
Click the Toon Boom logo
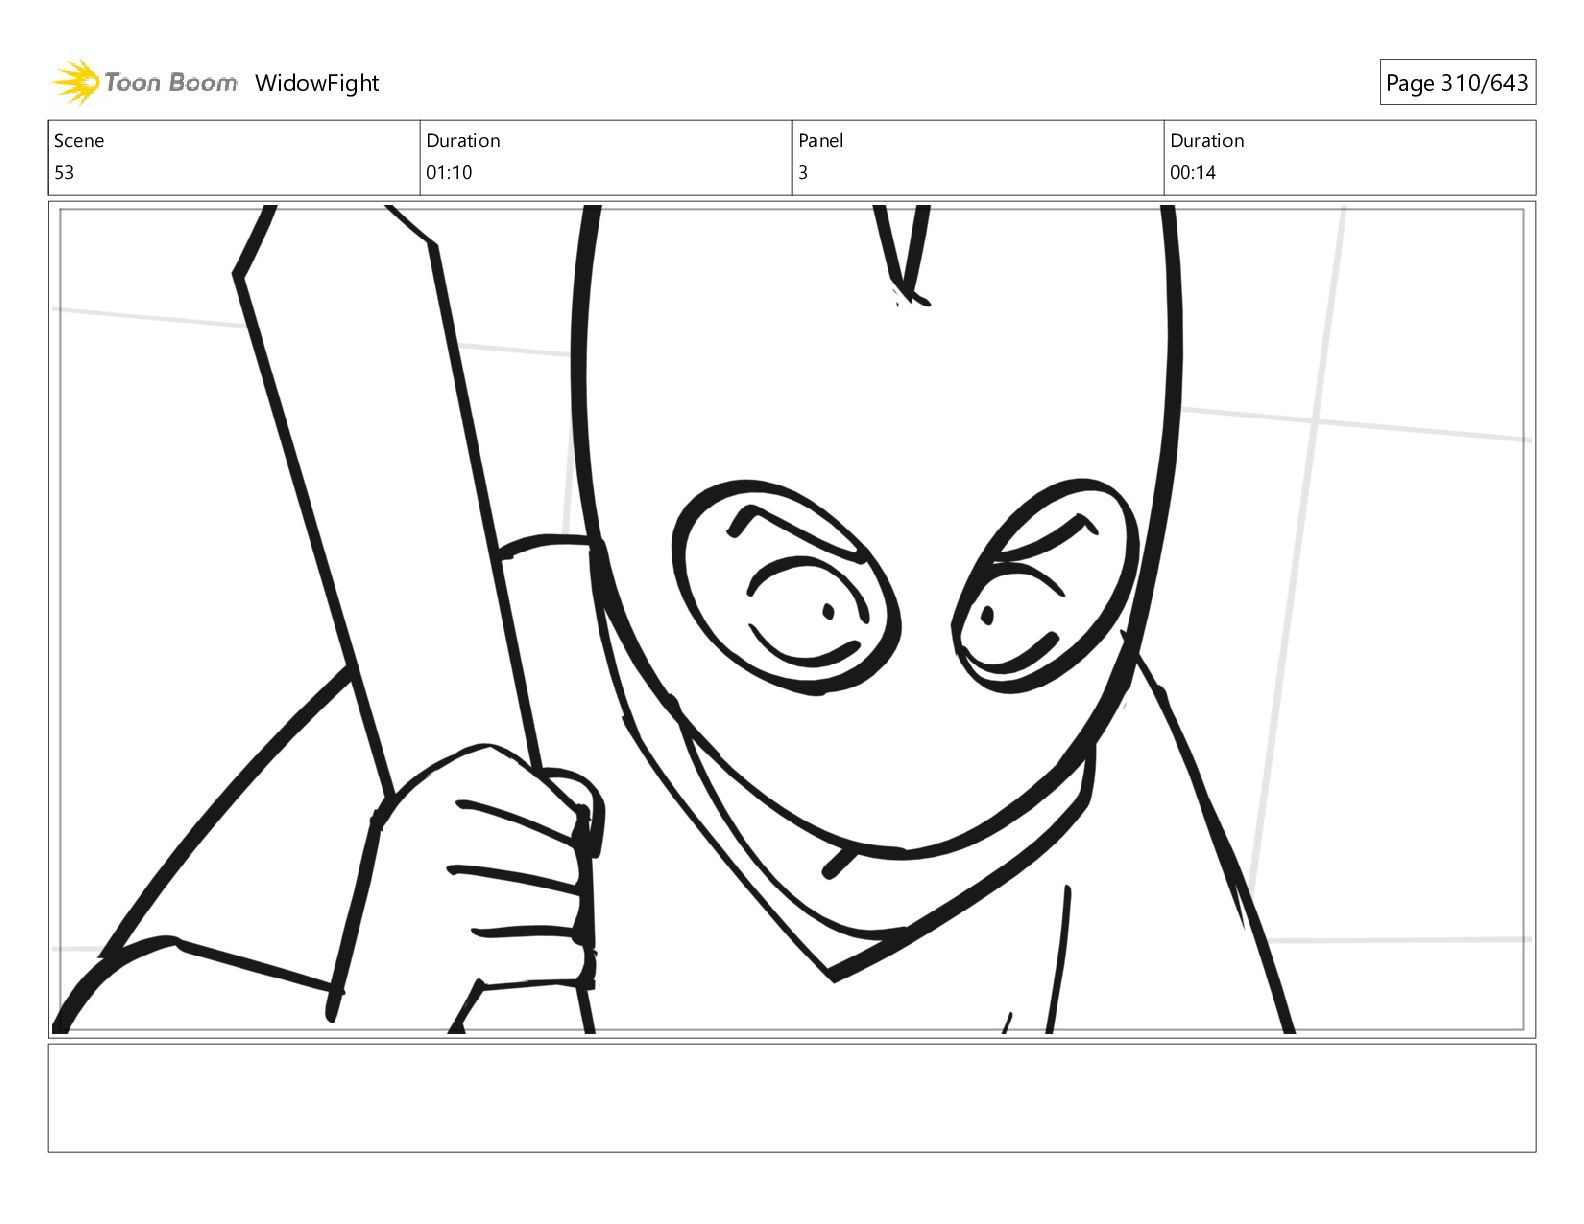coord(145,82)
